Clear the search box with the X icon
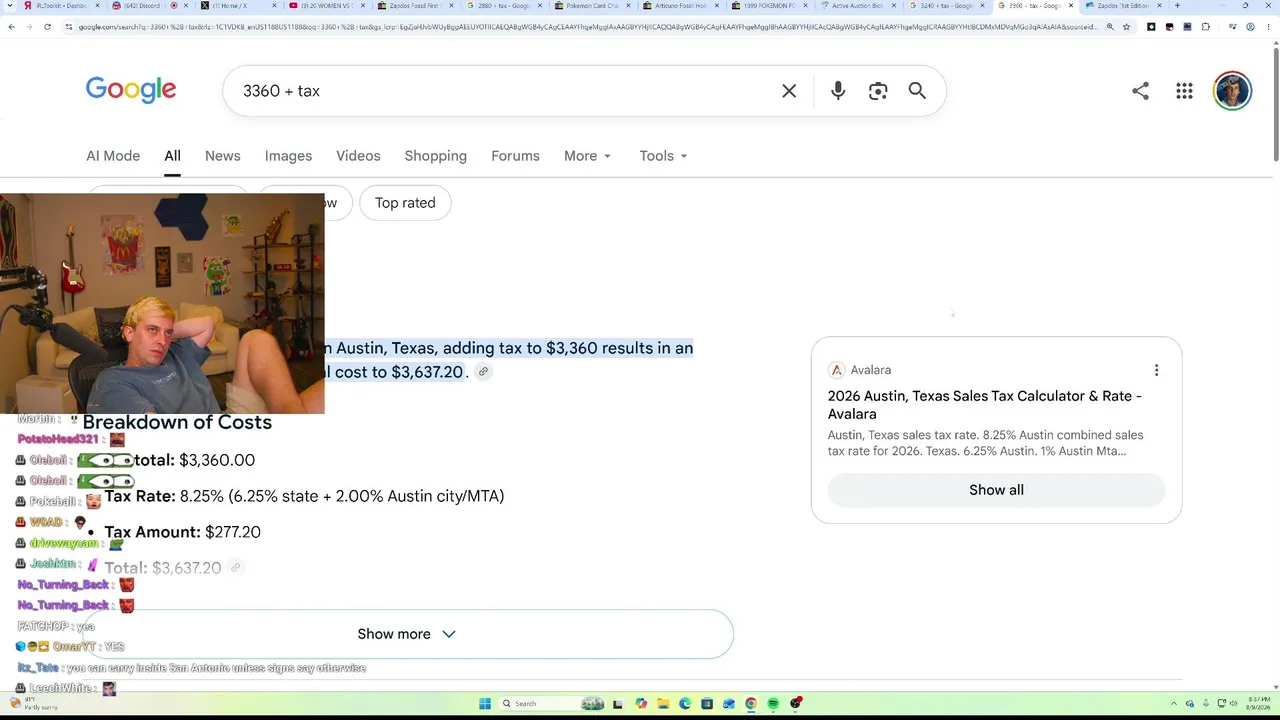 [789, 91]
